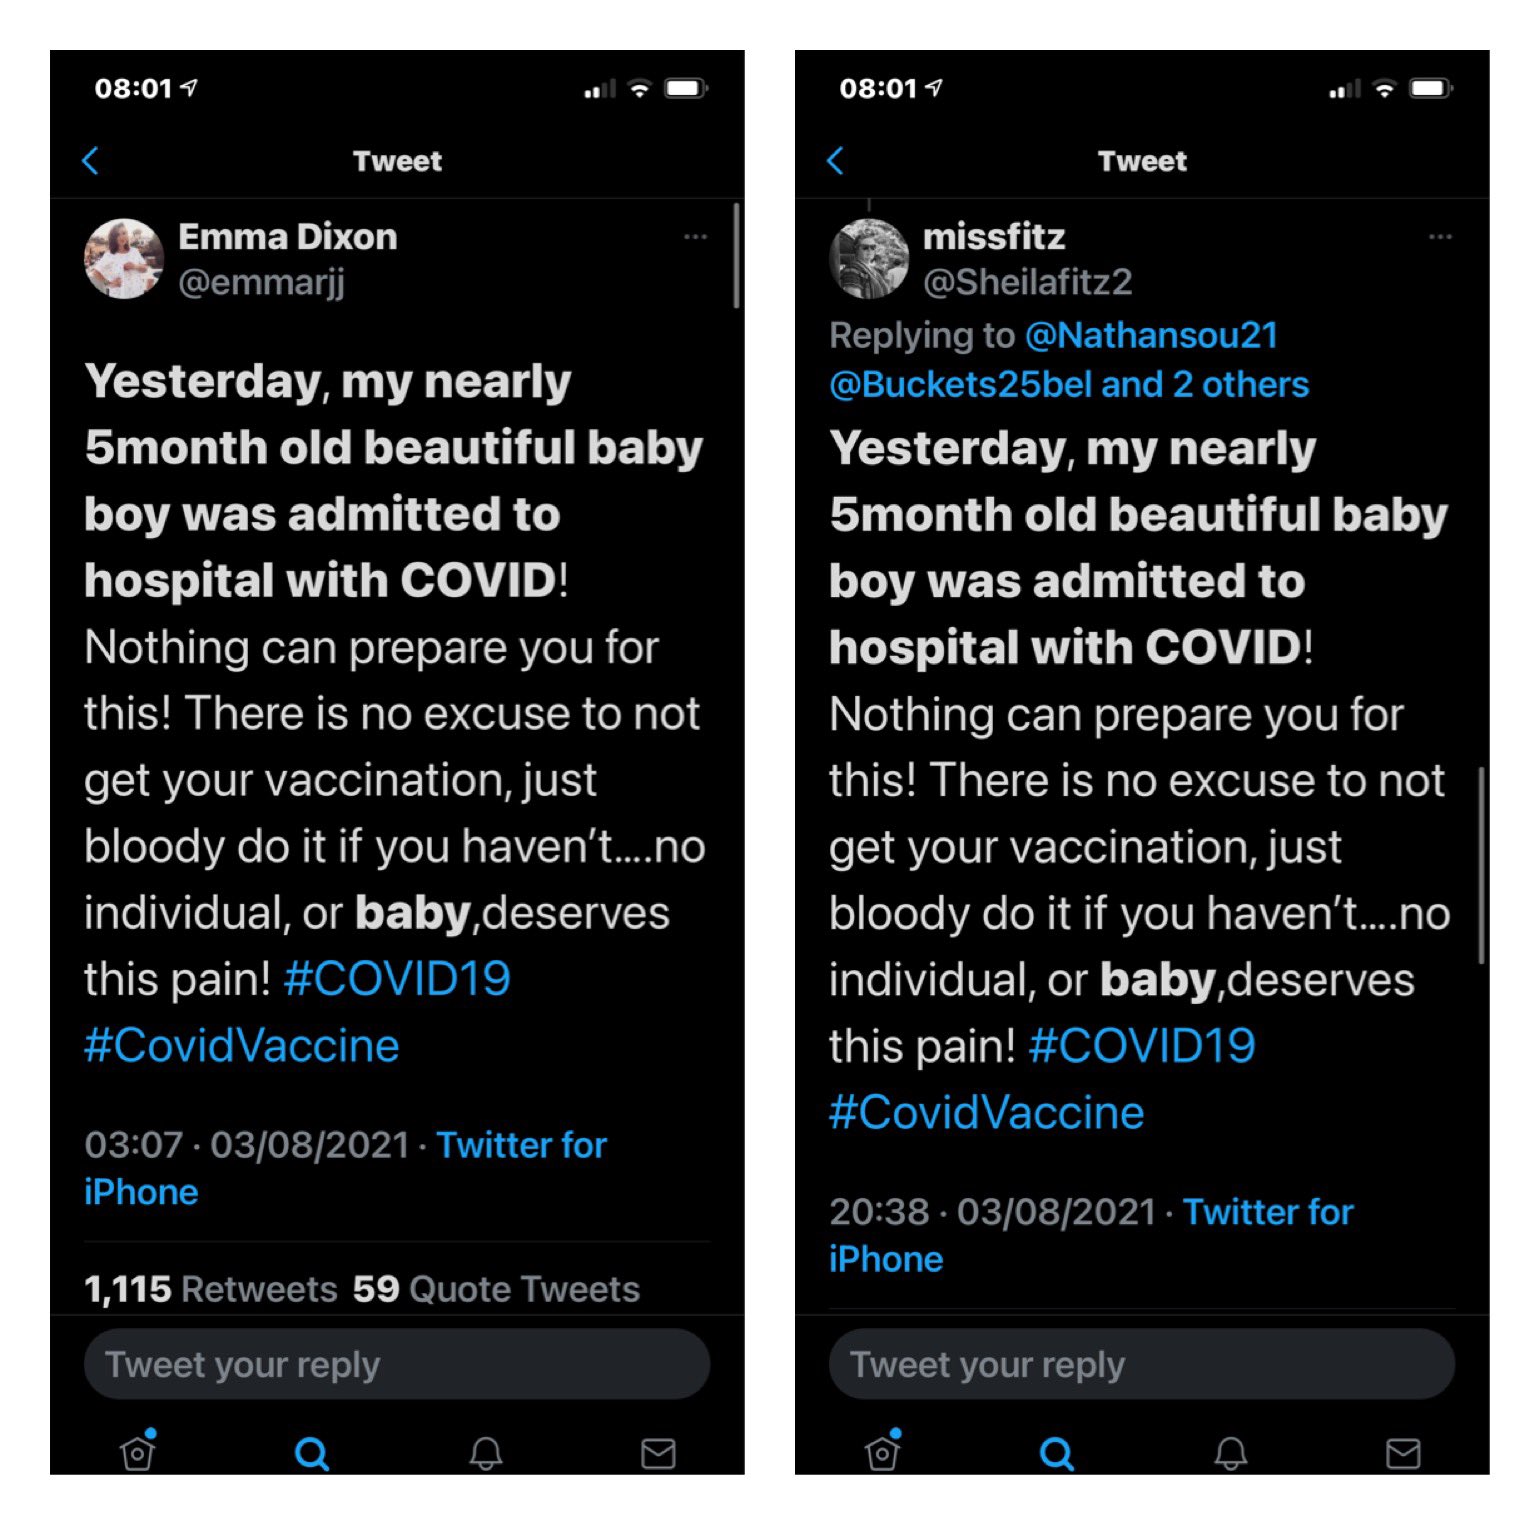Open Emma Dixon's profile picture

[124, 259]
